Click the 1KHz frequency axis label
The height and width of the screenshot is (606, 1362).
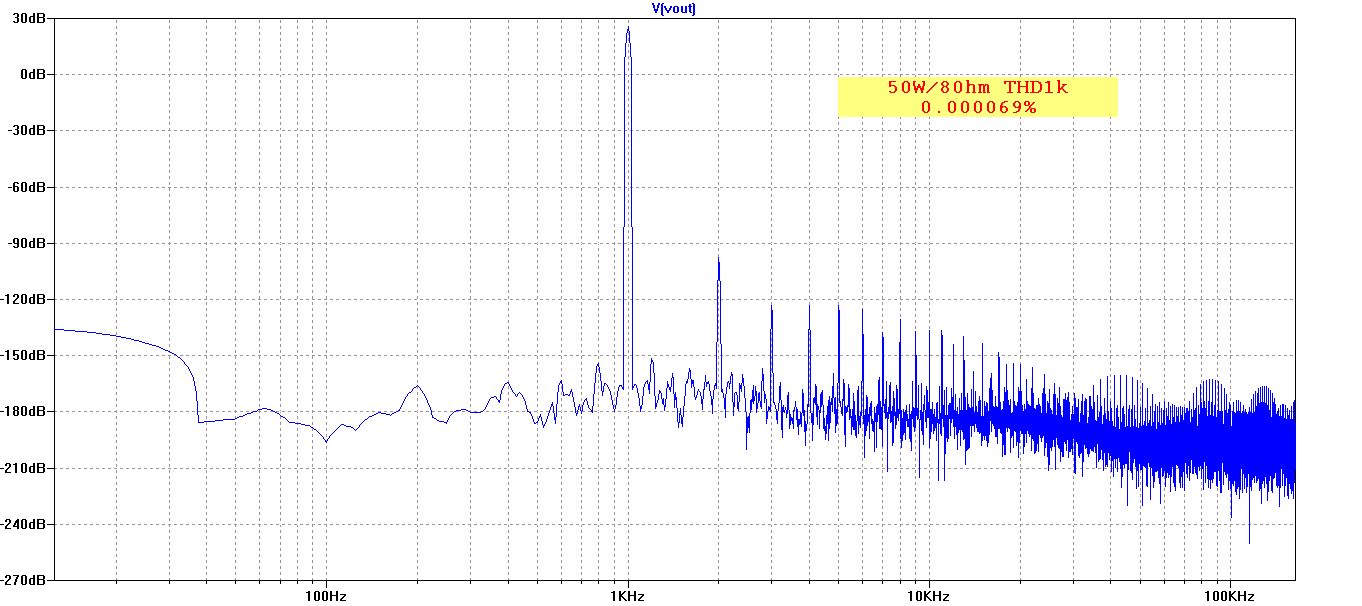point(627,596)
